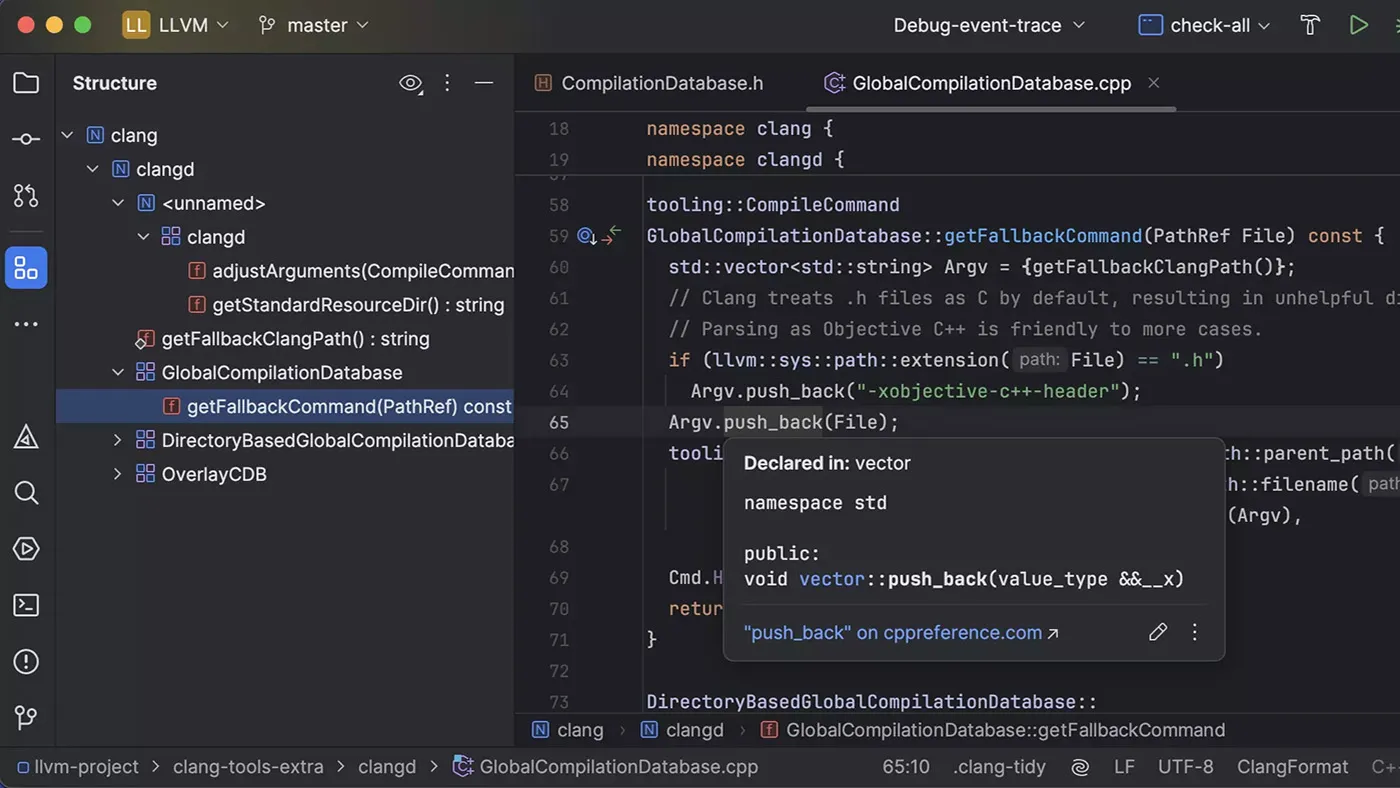This screenshot has height=788, width=1400.
Task: Open the Git tool window at sidebar bottom
Action: tap(27, 716)
